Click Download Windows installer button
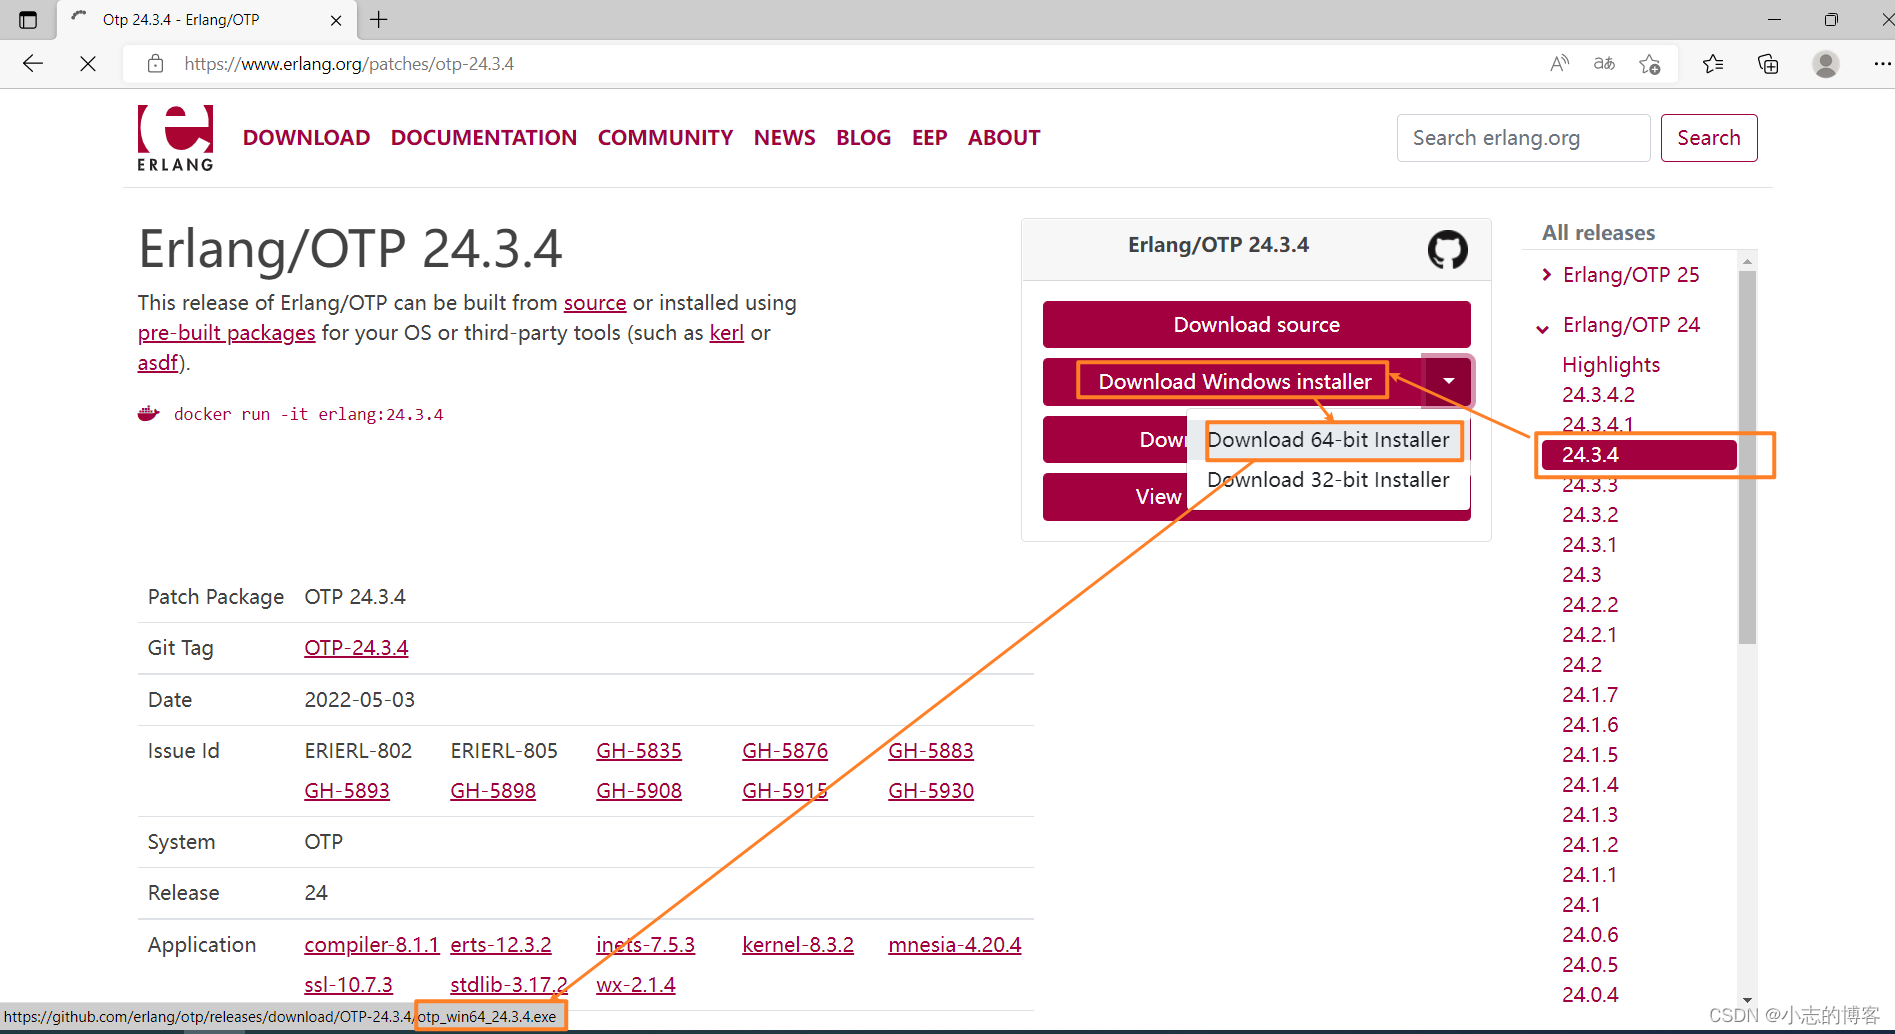 (1235, 382)
